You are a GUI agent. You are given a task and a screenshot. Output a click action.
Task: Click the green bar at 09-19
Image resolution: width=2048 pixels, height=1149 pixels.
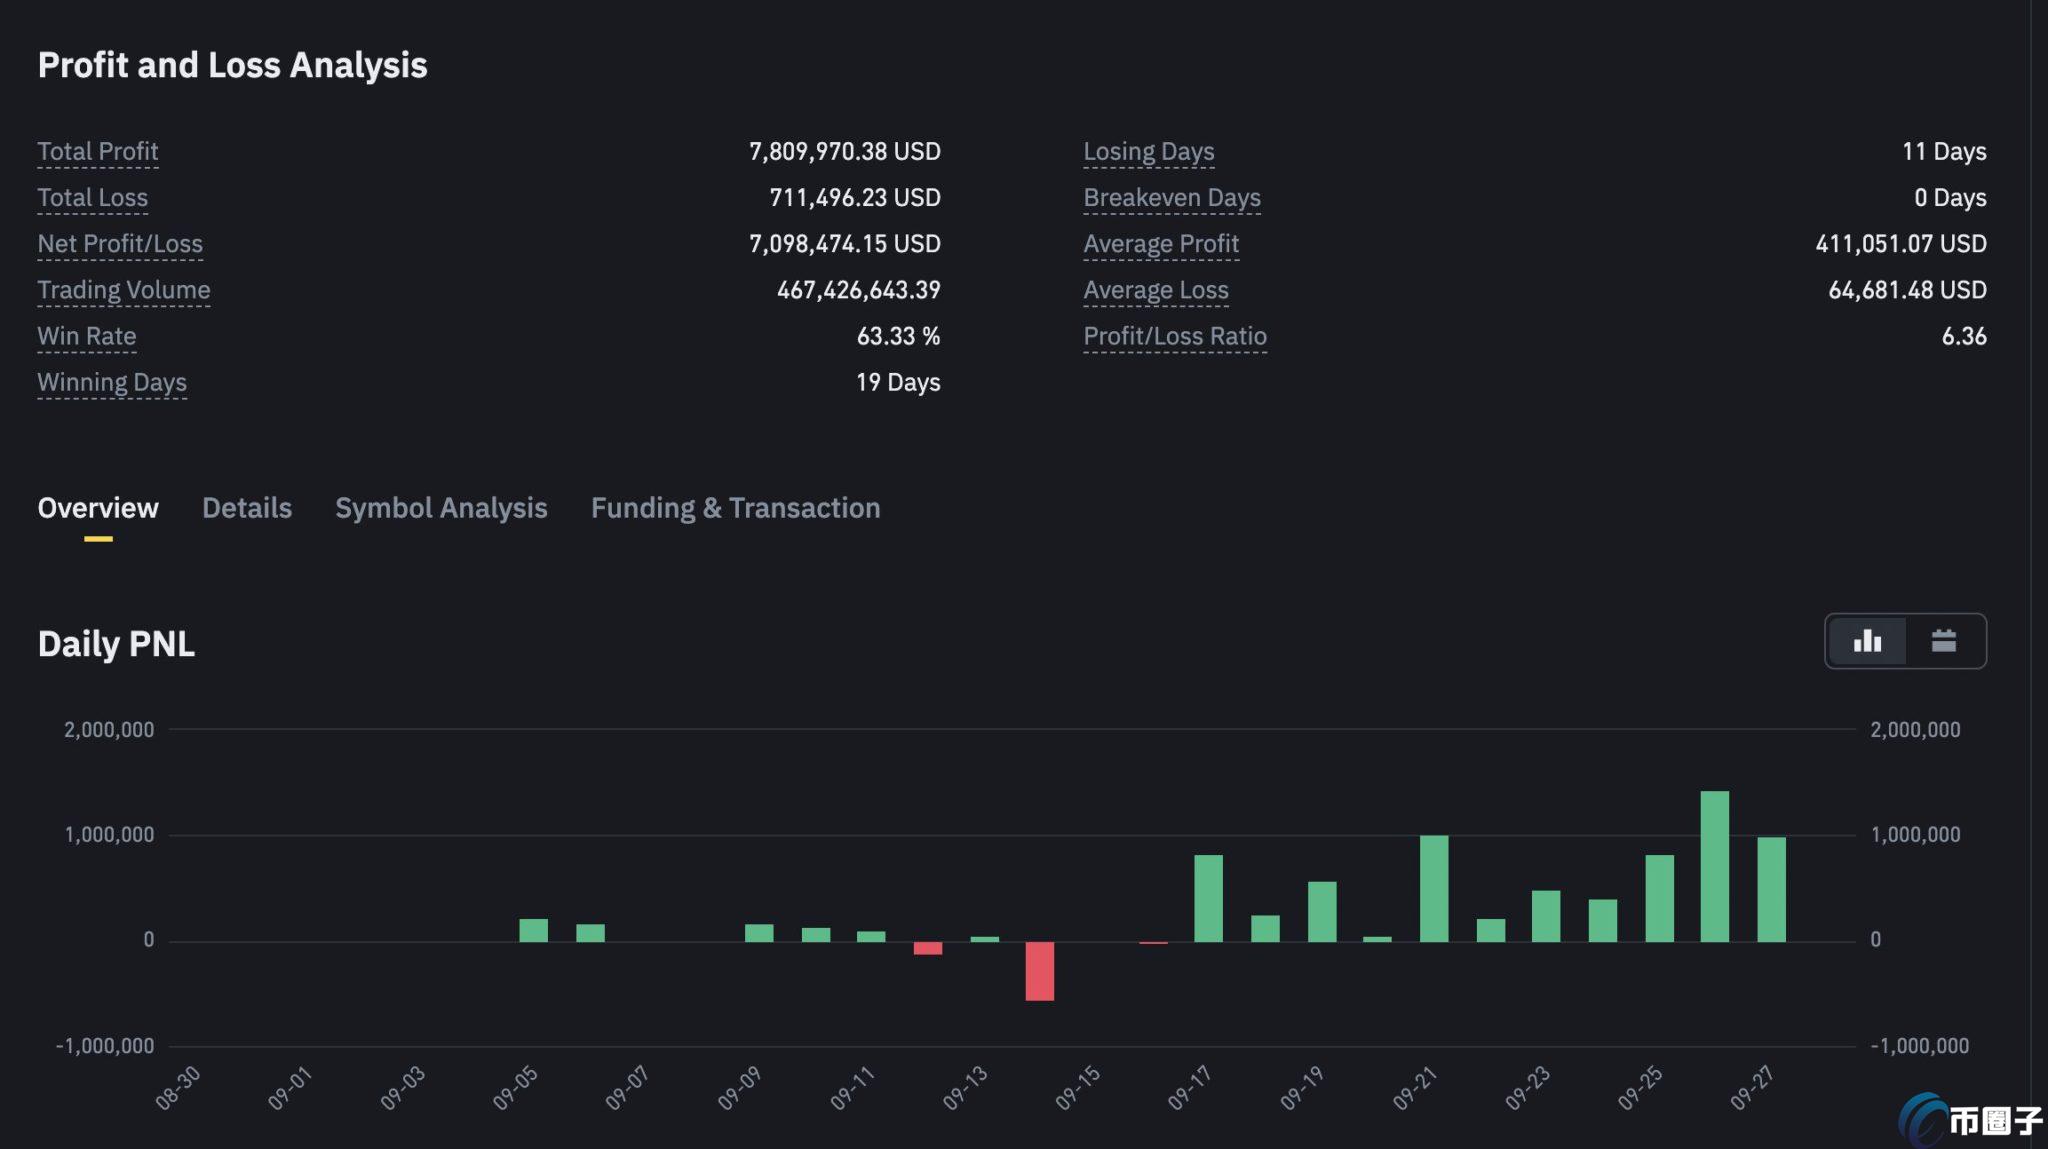coord(1322,912)
